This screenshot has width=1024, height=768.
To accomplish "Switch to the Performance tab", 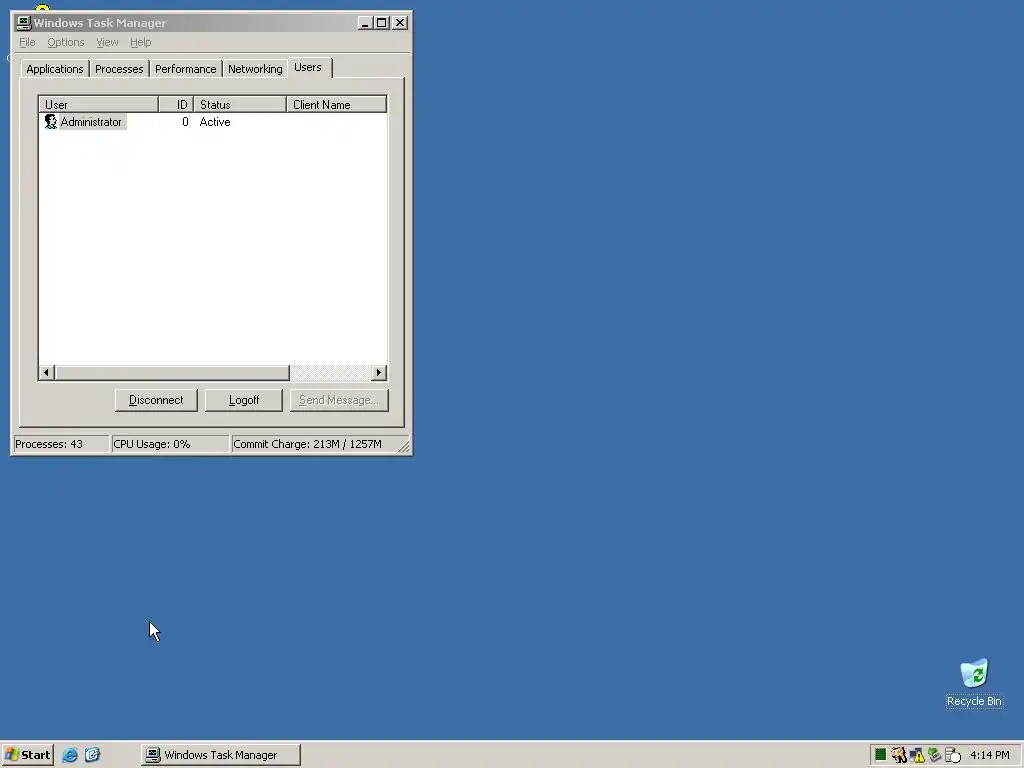I will [x=185, y=69].
